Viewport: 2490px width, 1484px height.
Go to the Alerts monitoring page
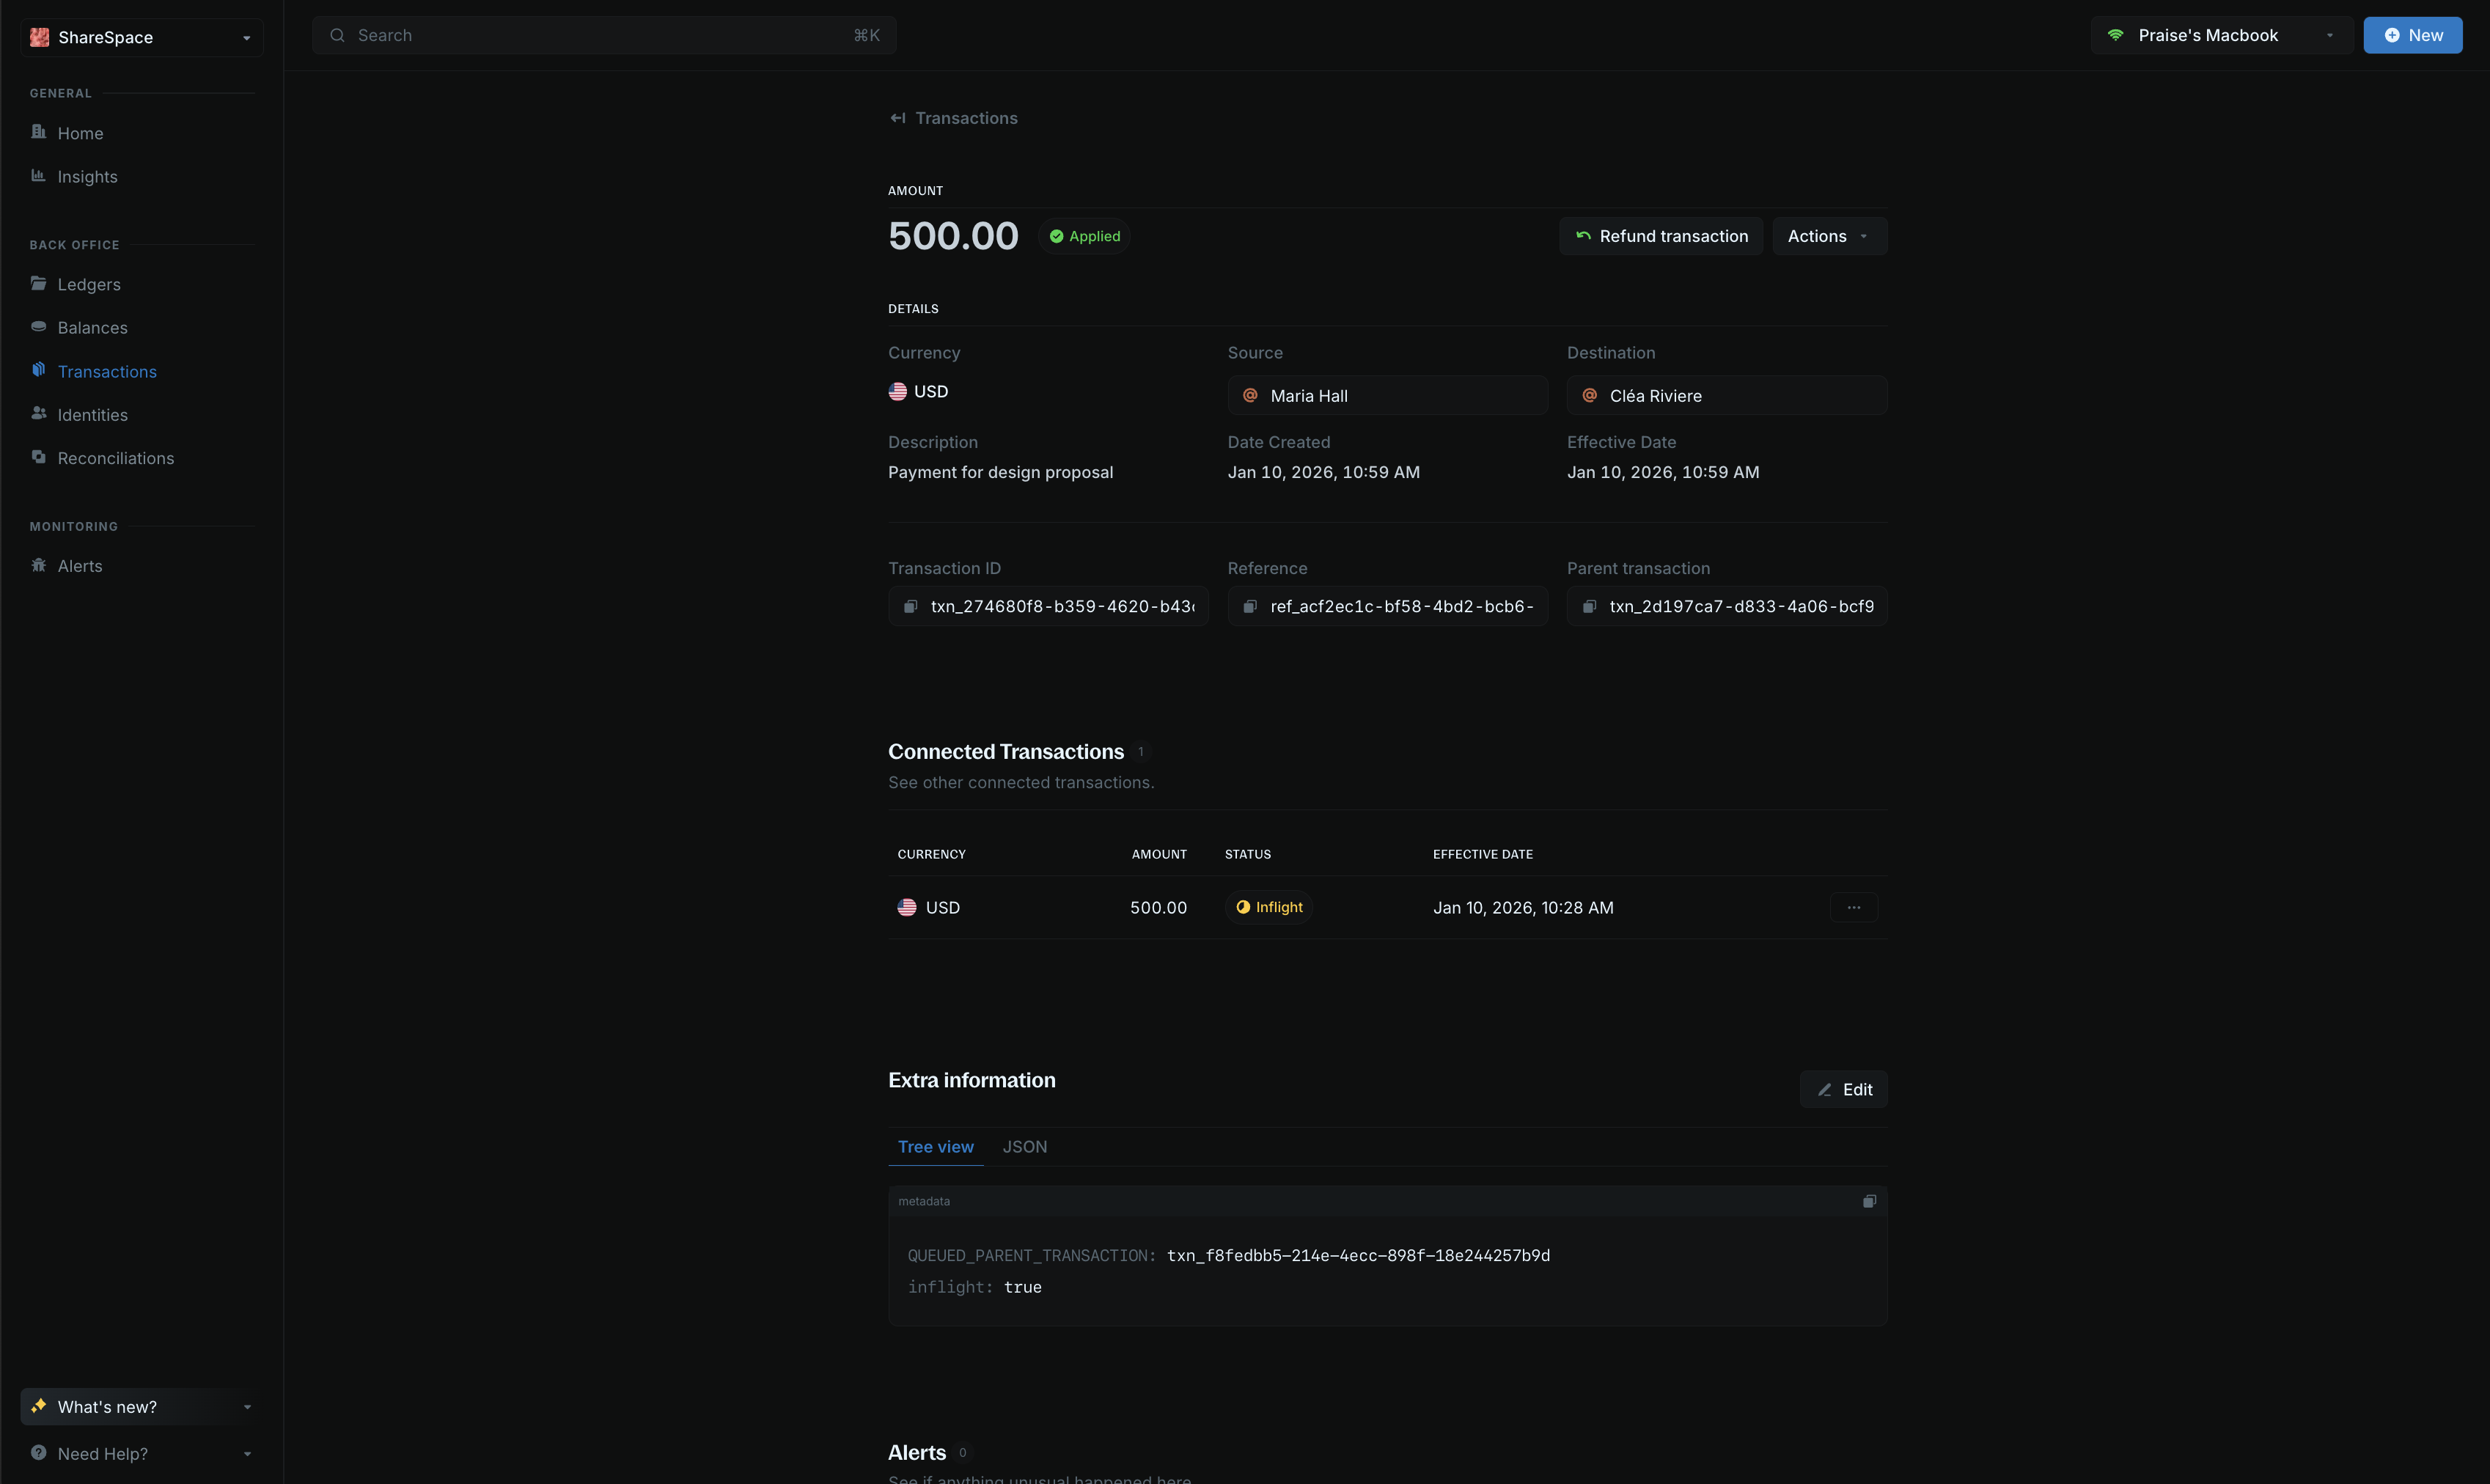[x=79, y=566]
